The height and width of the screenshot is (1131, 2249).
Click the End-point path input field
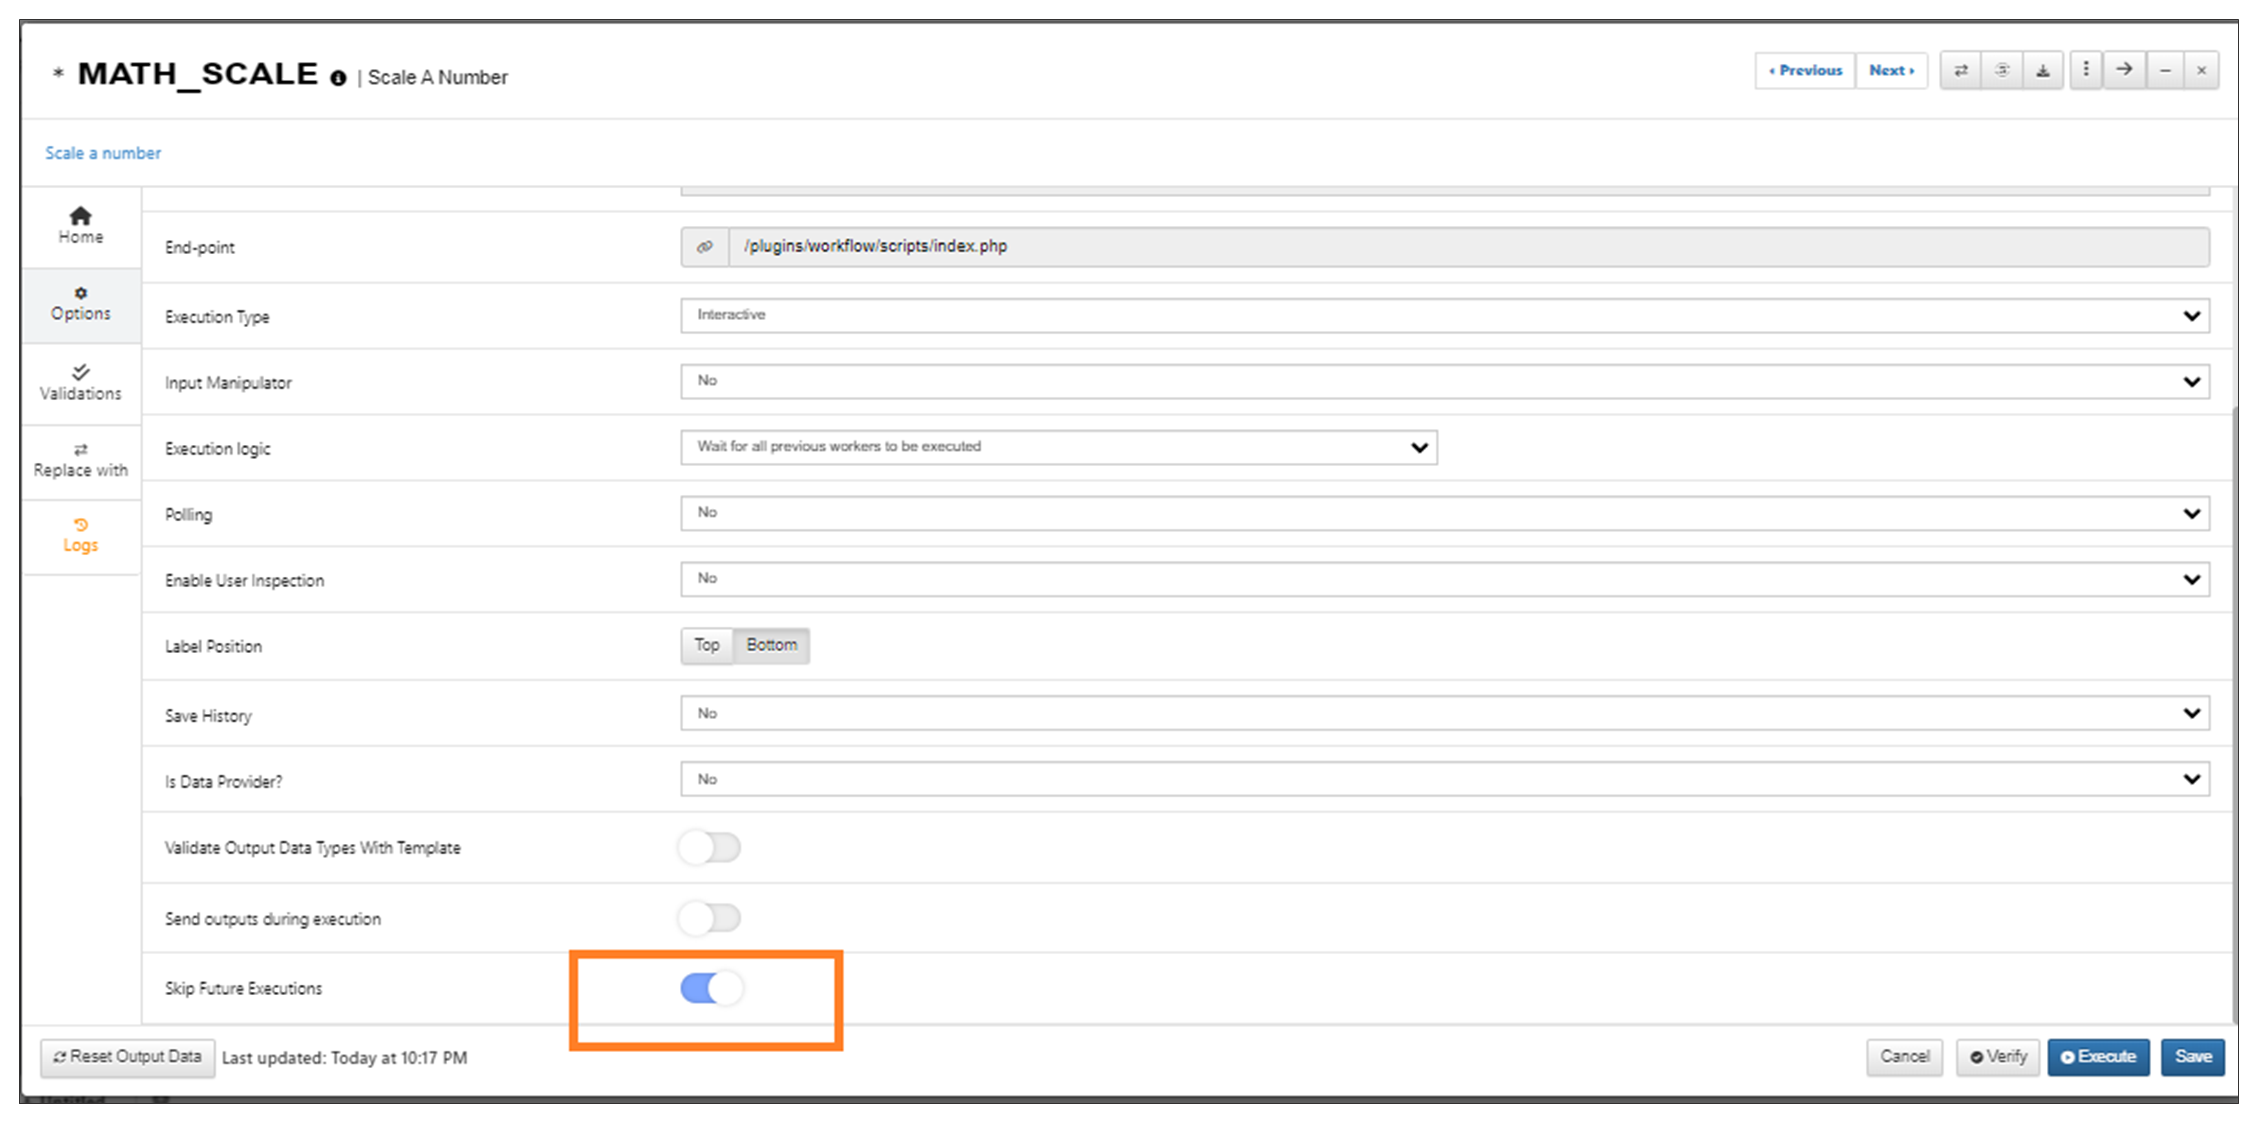pos(1469,247)
